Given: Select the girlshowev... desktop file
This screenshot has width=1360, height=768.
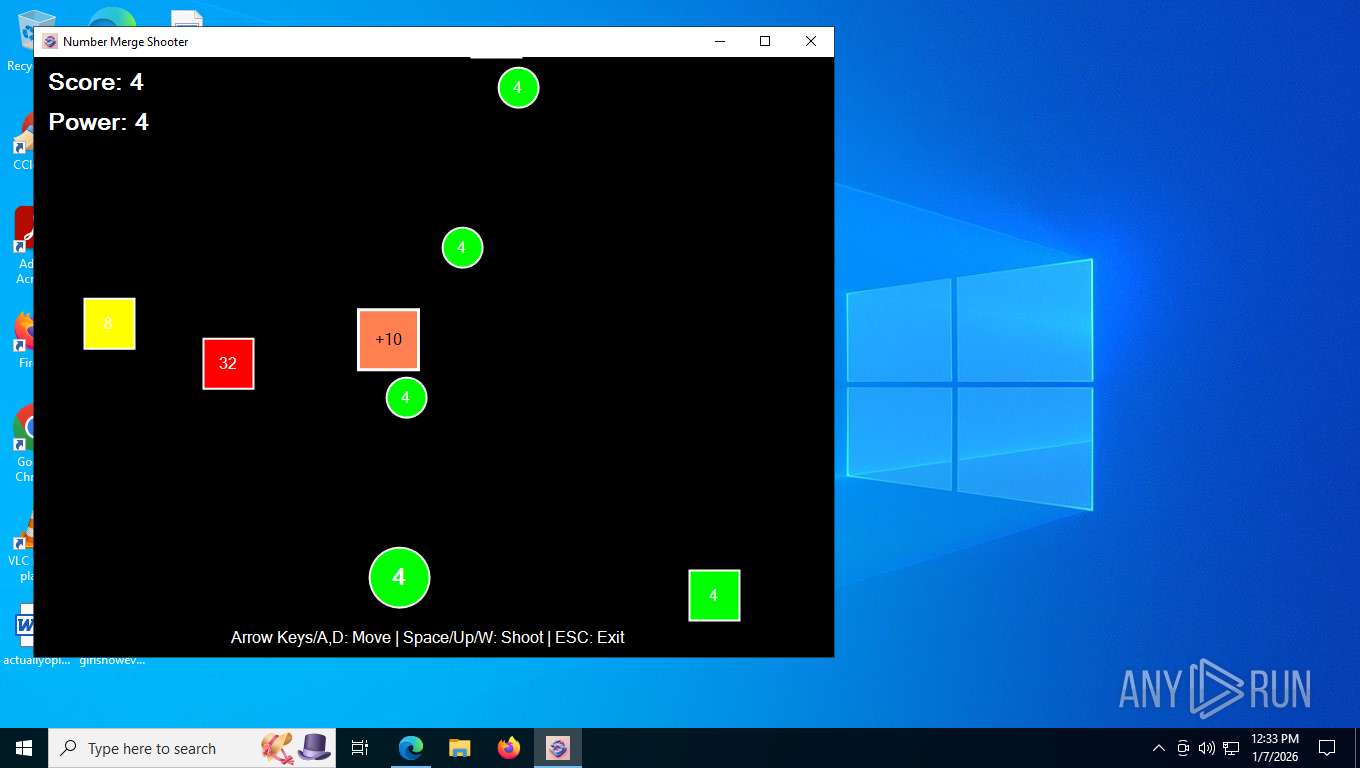Looking at the screenshot, I should tap(112, 660).
